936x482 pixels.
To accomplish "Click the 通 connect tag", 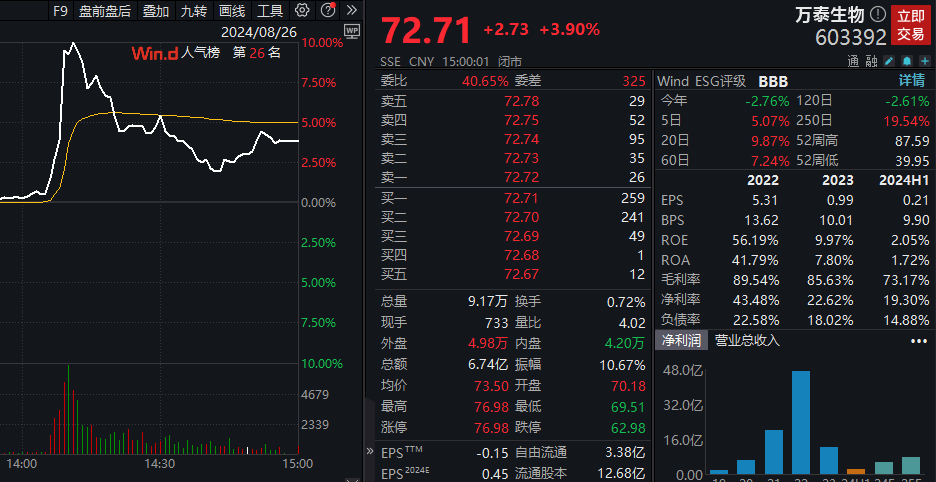I will [x=852, y=61].
